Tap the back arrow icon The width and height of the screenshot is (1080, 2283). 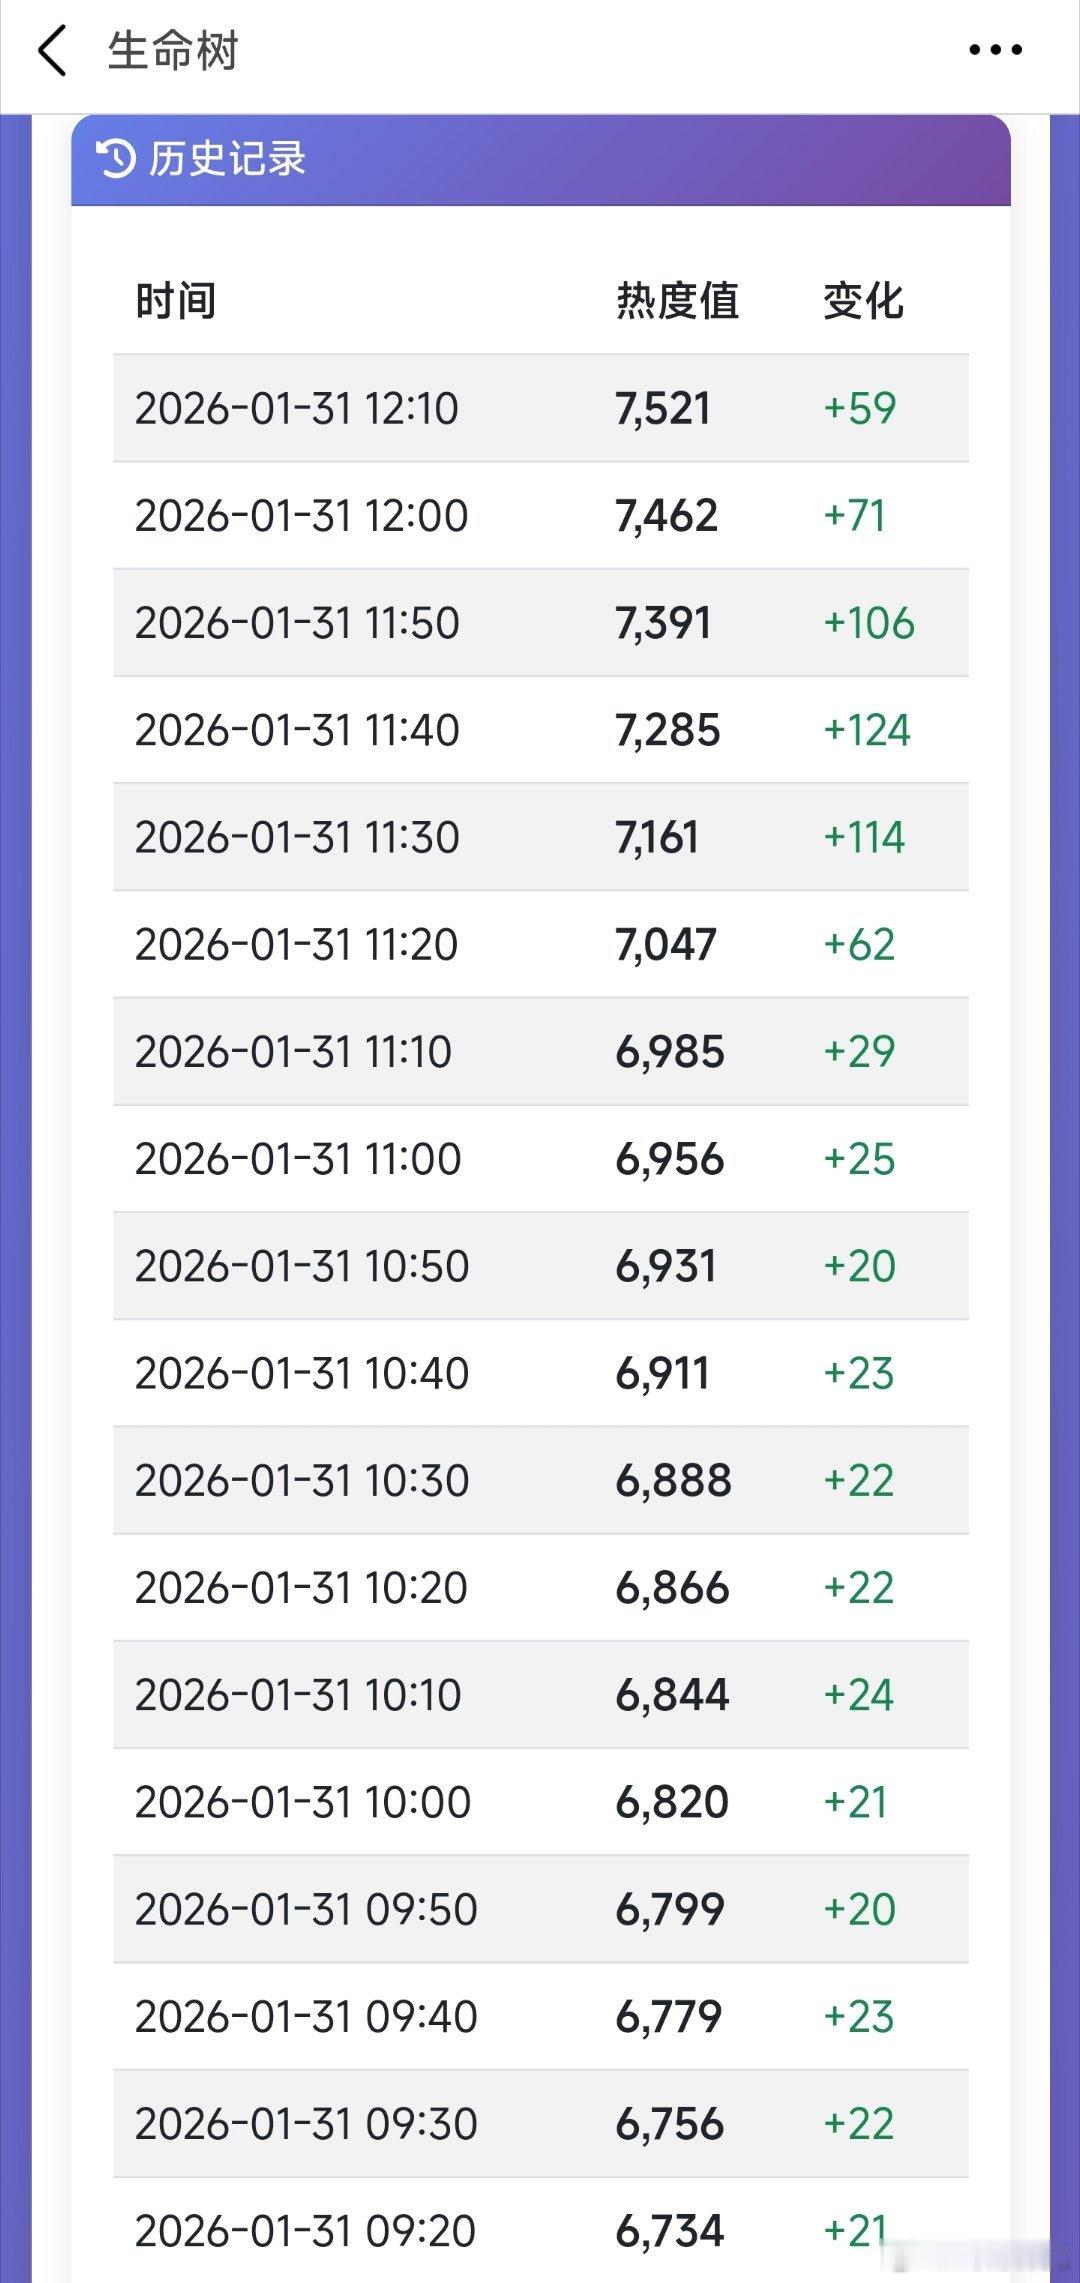[52, 51]
